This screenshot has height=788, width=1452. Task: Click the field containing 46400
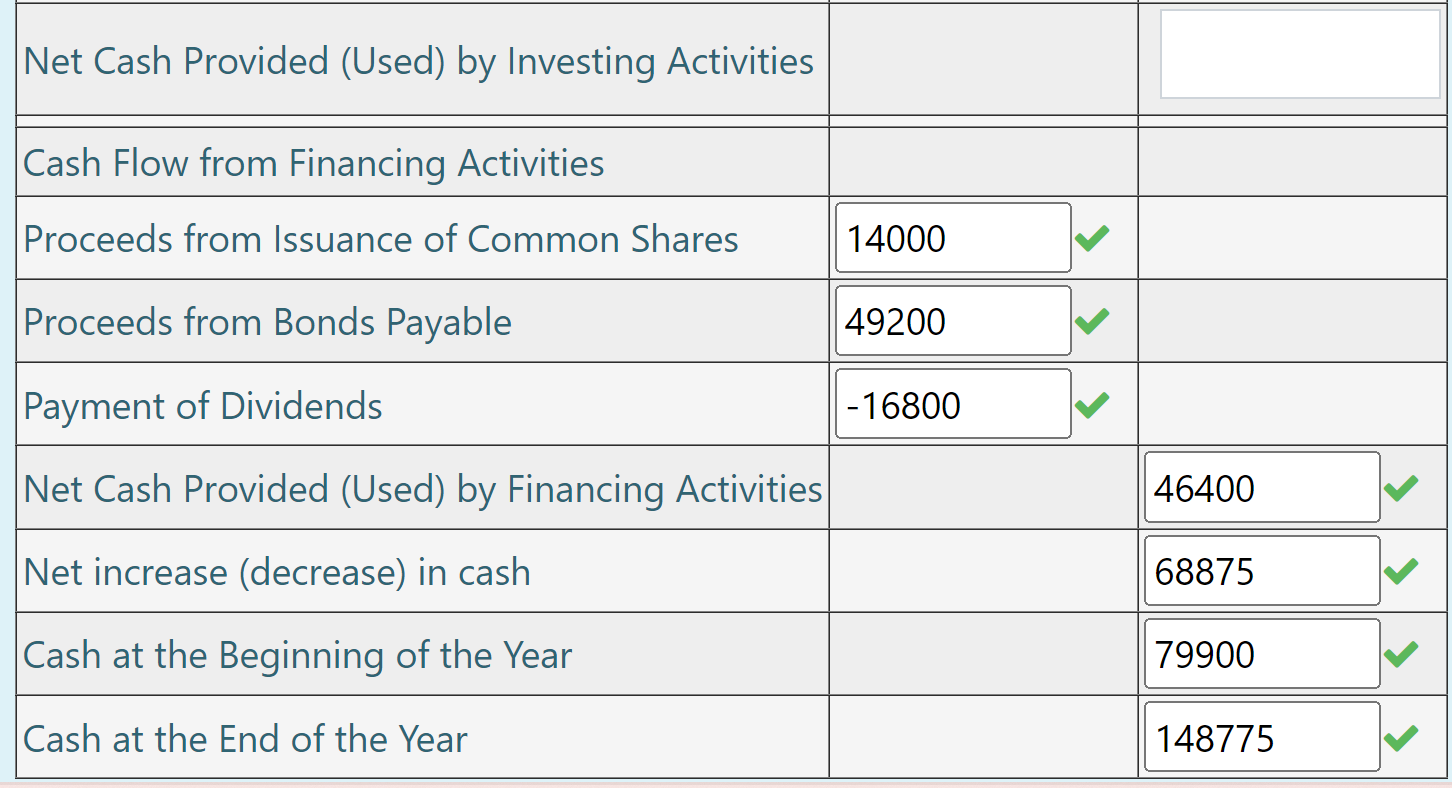point(1261,488)
